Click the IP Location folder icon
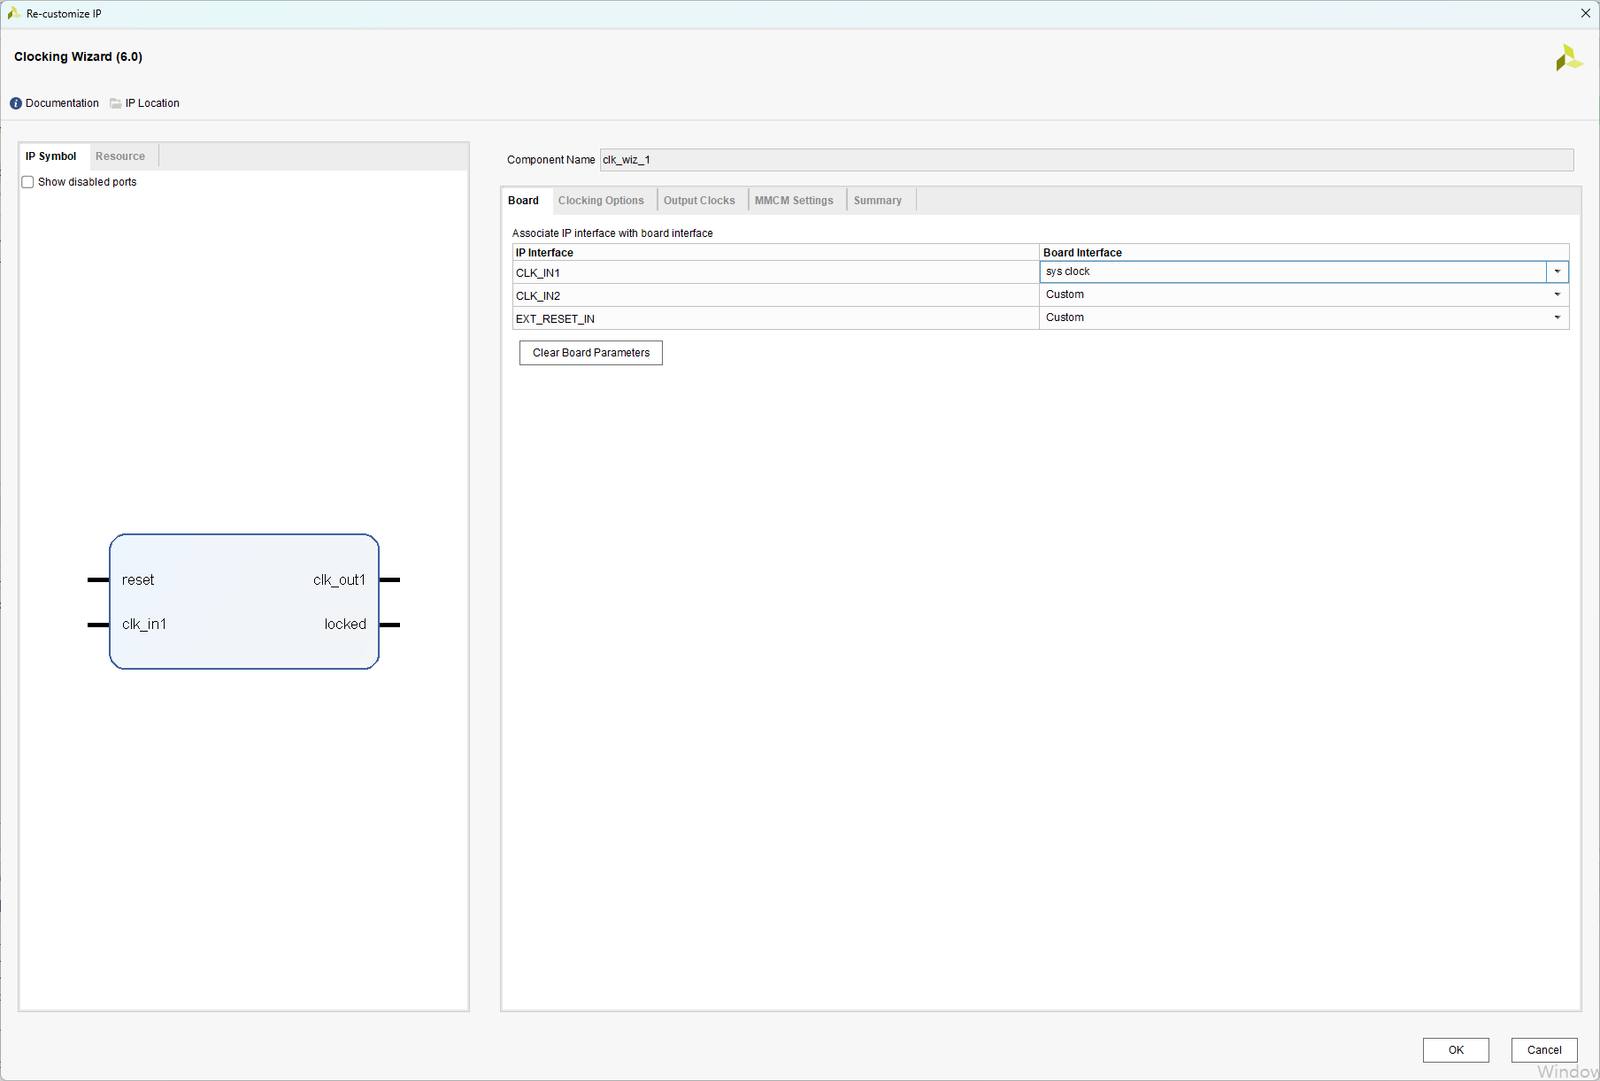 click(116, 103)
